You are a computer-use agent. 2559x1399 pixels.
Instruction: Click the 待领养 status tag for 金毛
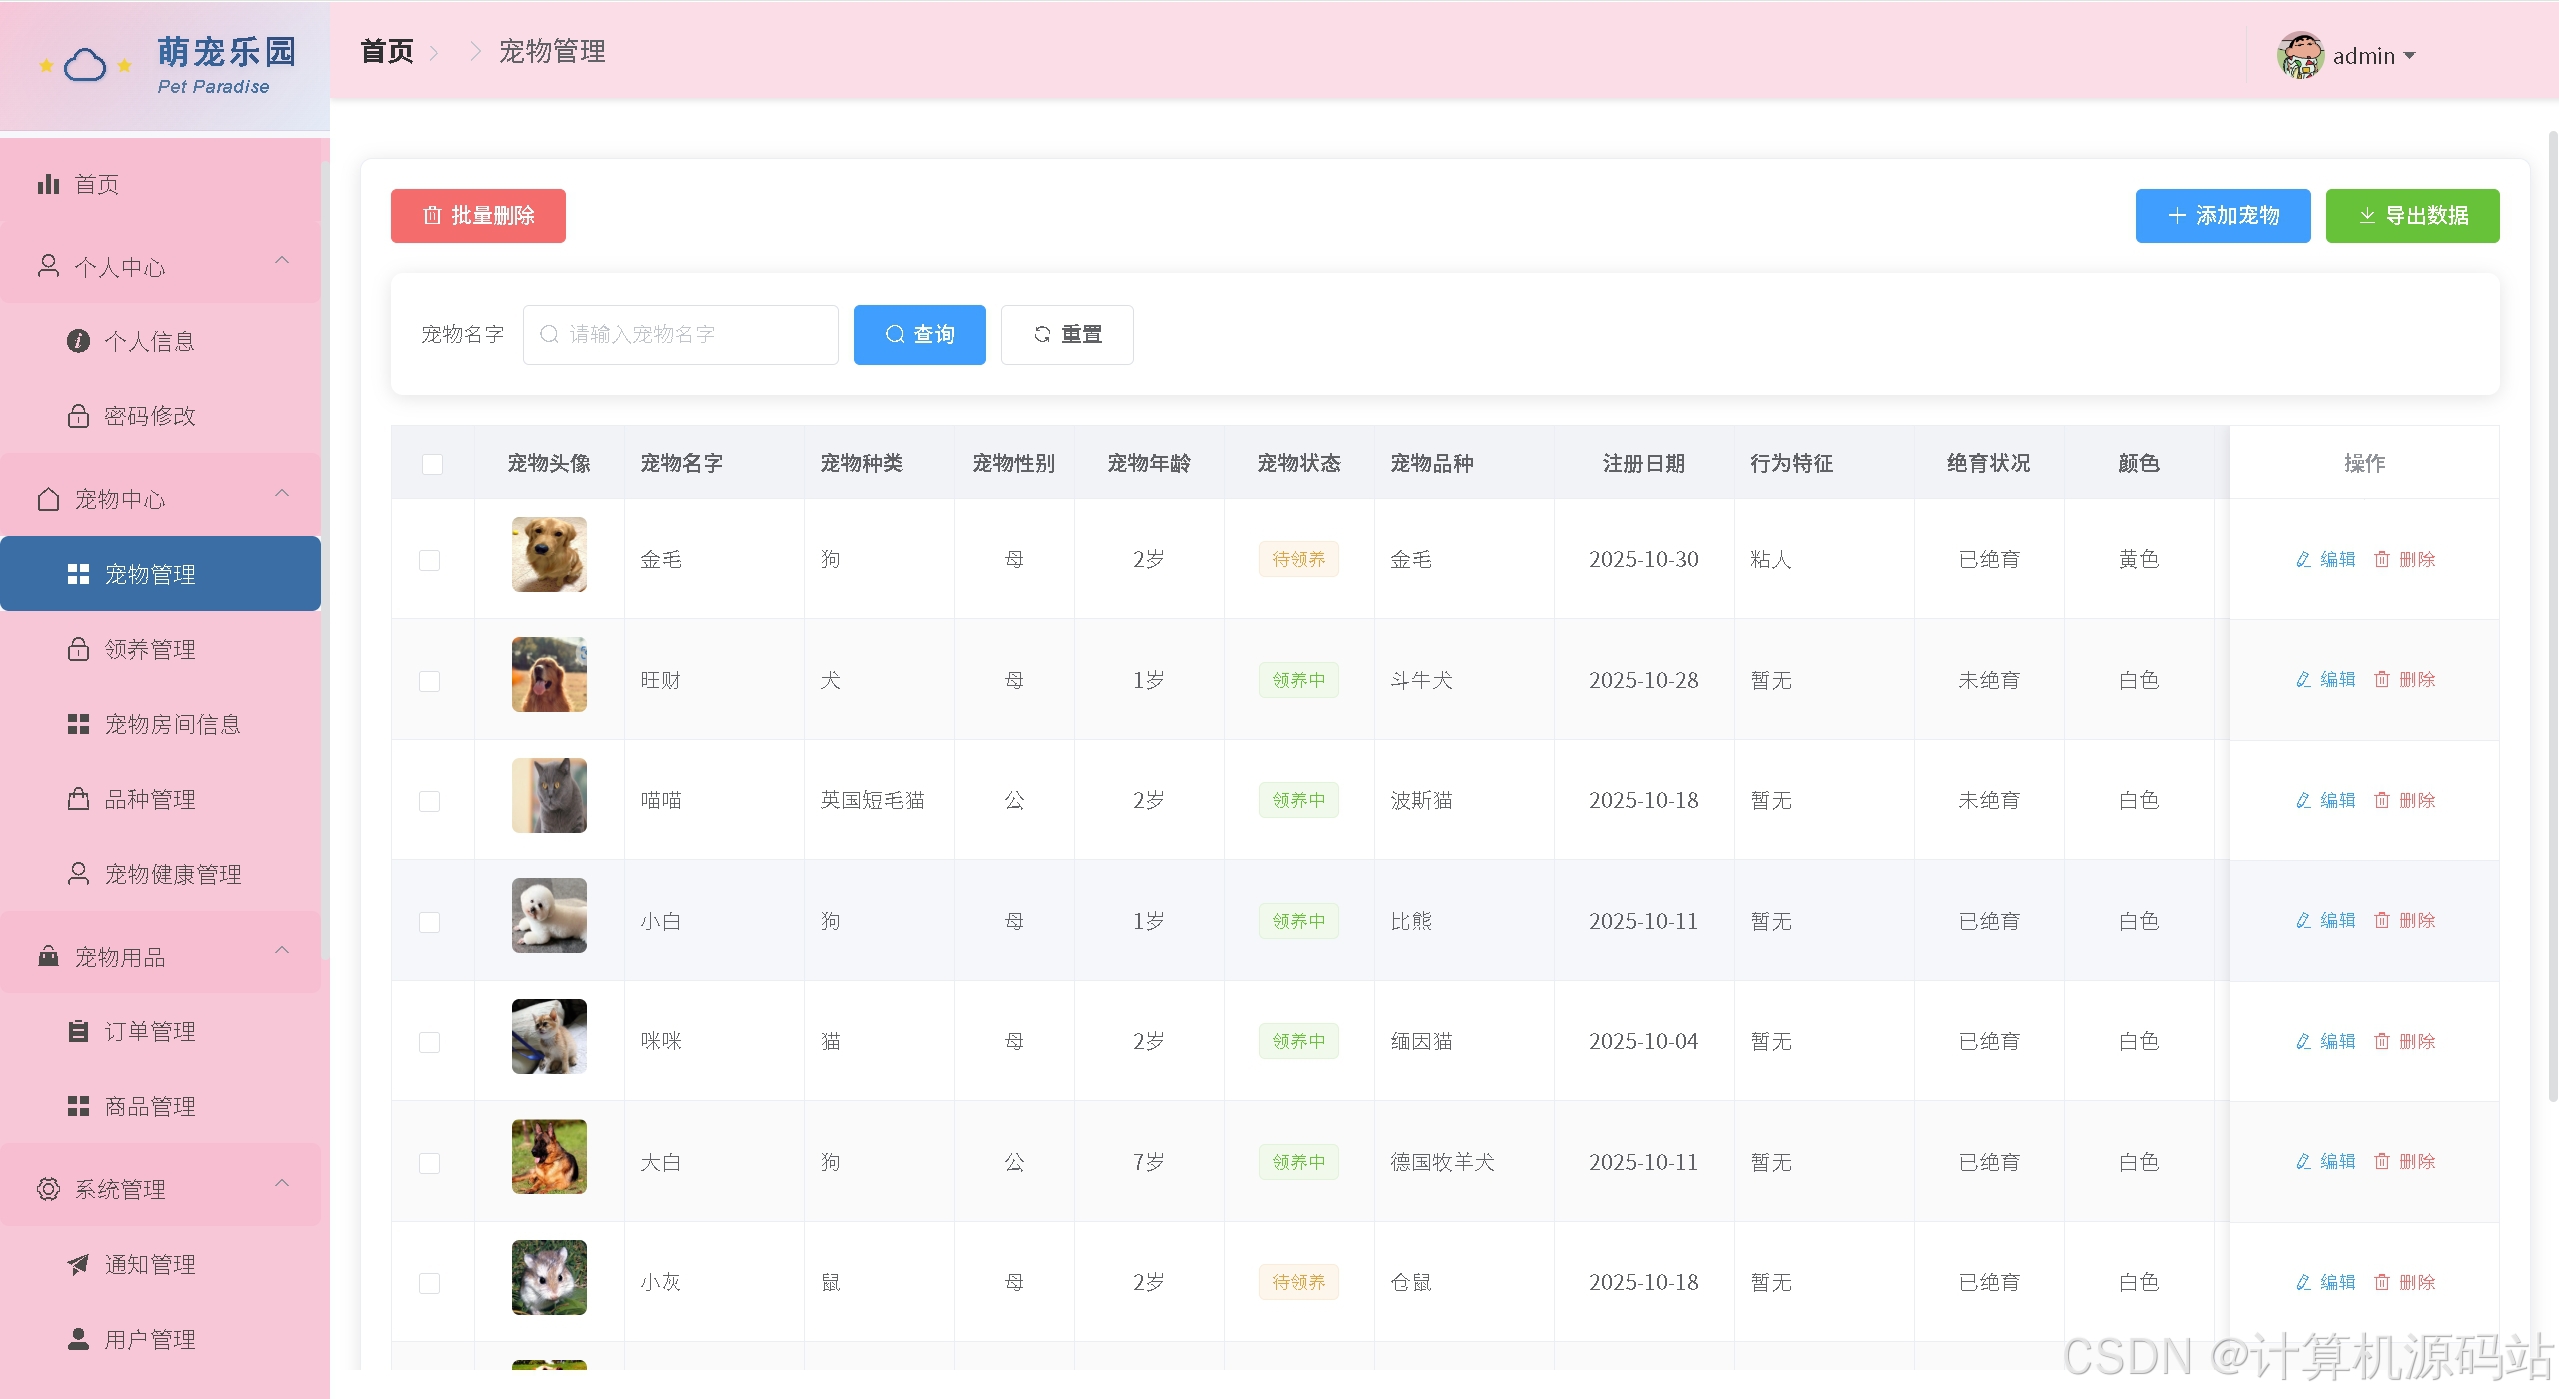pyautogui.click(x=1298, y=559)
